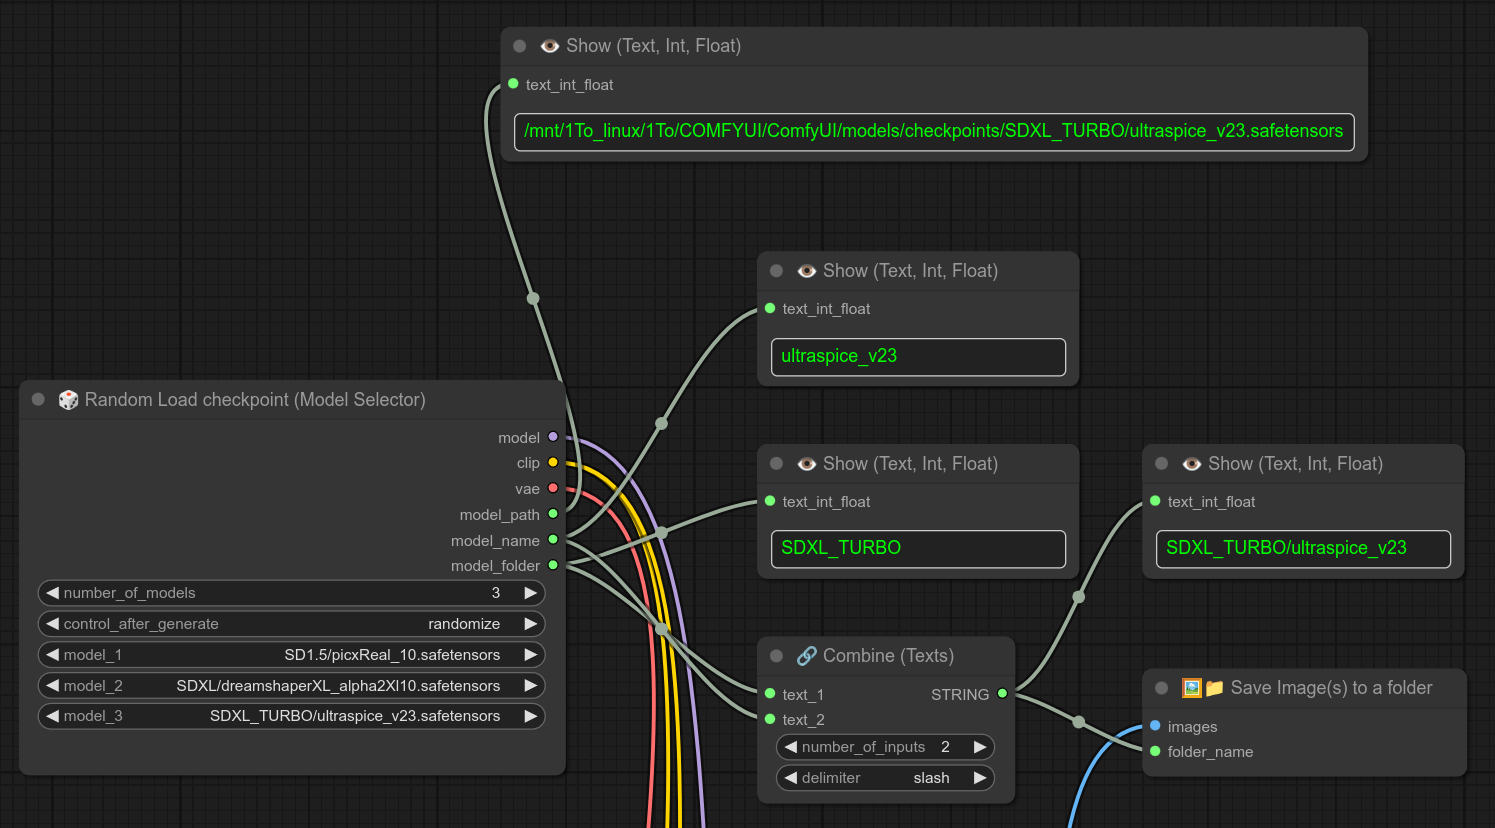
Task: Click the eye icon on the ultraspice_v23 Show node
Action: tap(806, 271)
